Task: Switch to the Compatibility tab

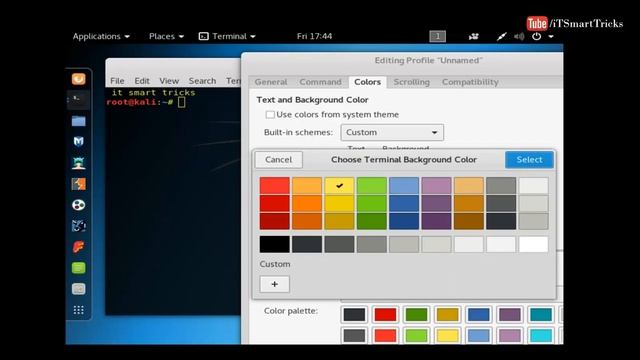Action: 470,82
